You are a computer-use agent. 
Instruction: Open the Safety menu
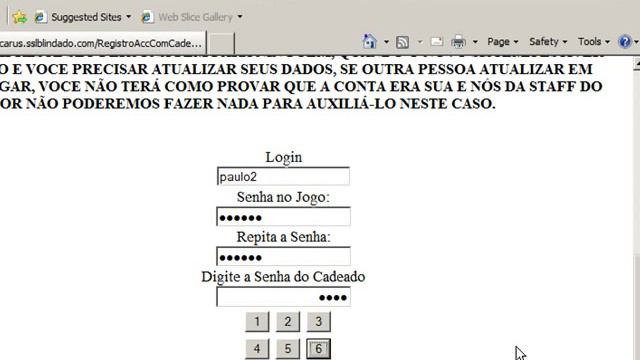[548, 42]
